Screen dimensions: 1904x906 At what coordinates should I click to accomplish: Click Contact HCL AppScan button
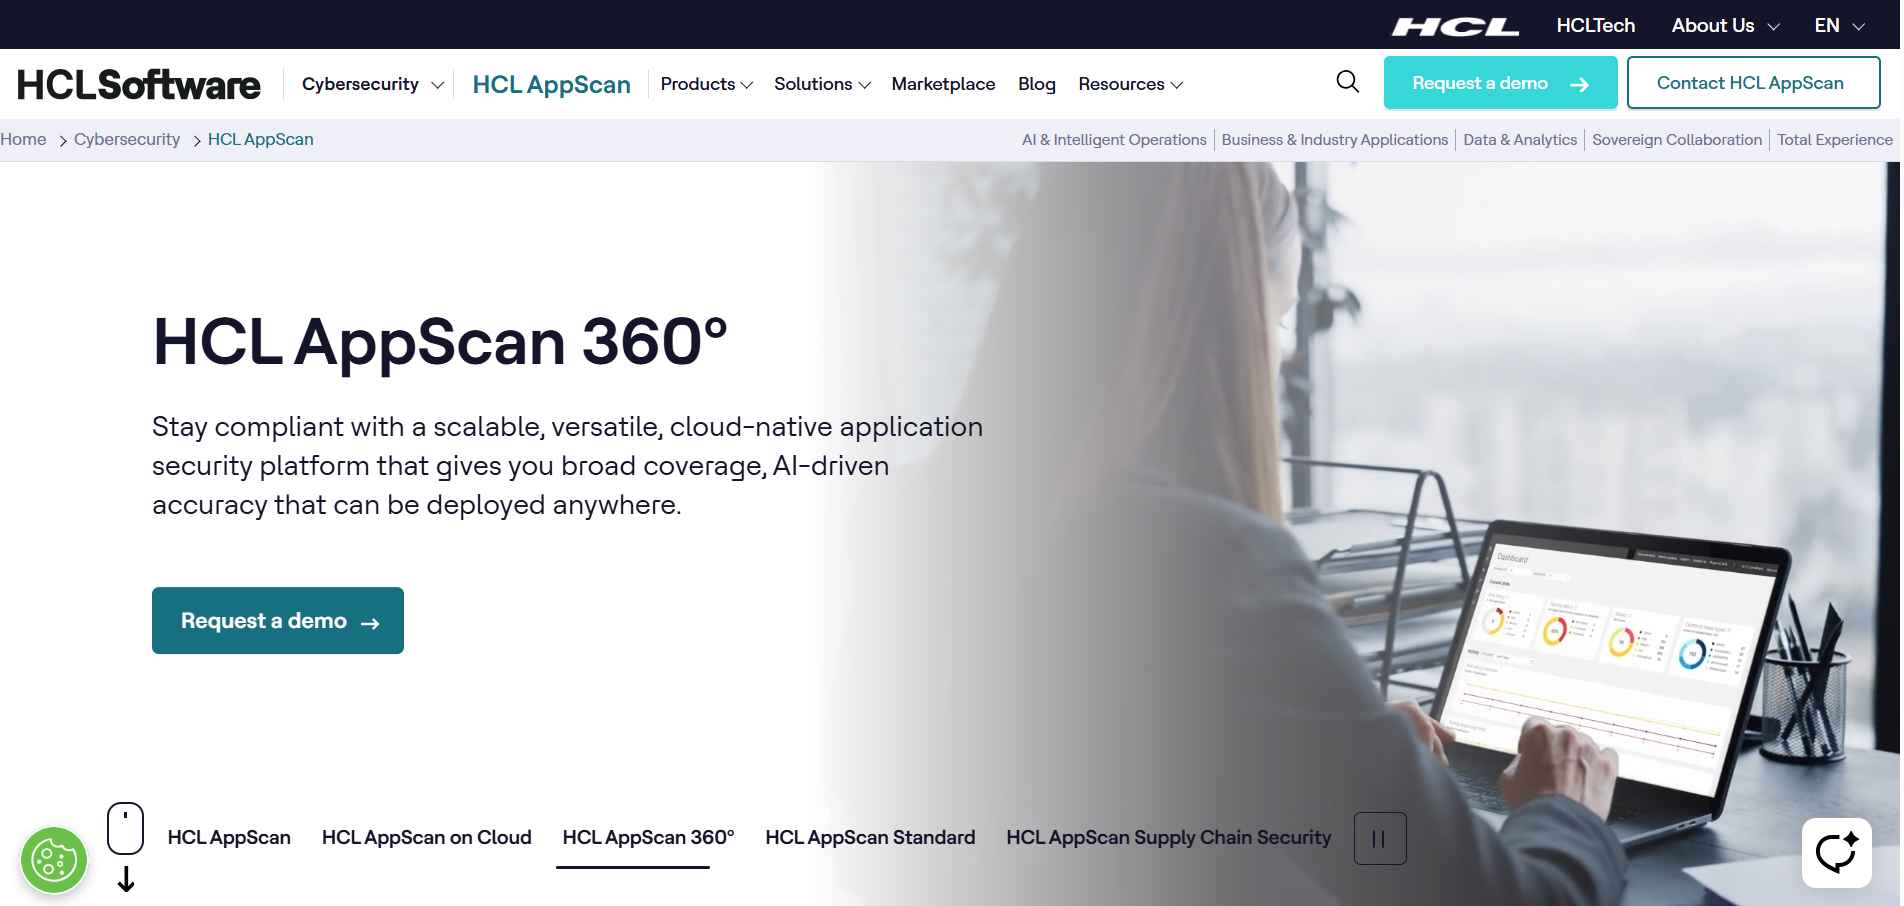click(x=1753, y=83)
